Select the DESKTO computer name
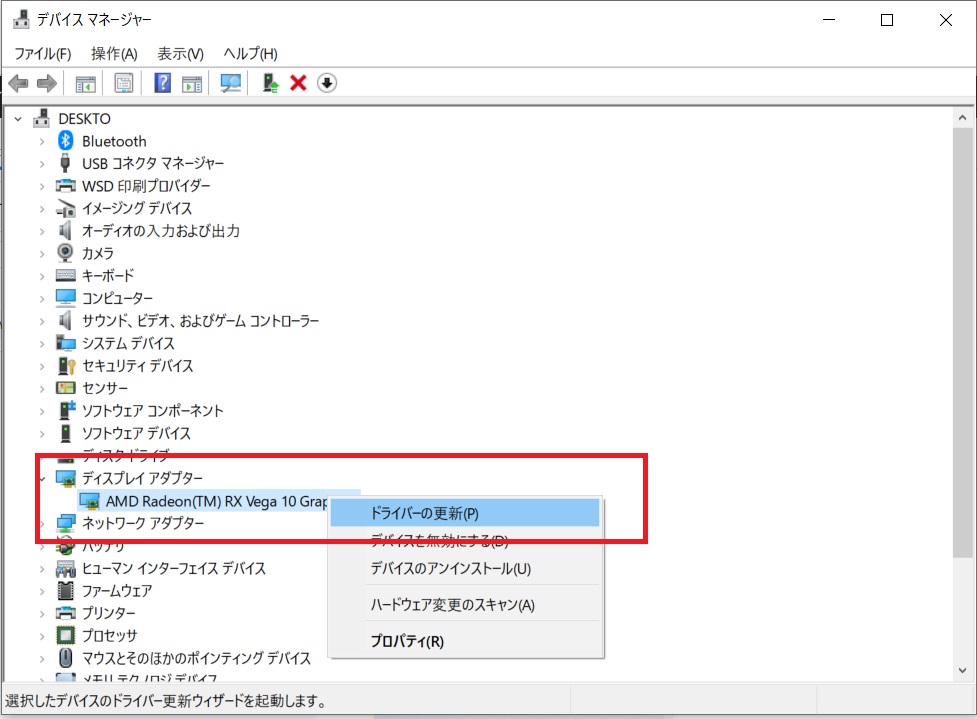Viewport: 977px width, 719px height. (x=84, y=118)
